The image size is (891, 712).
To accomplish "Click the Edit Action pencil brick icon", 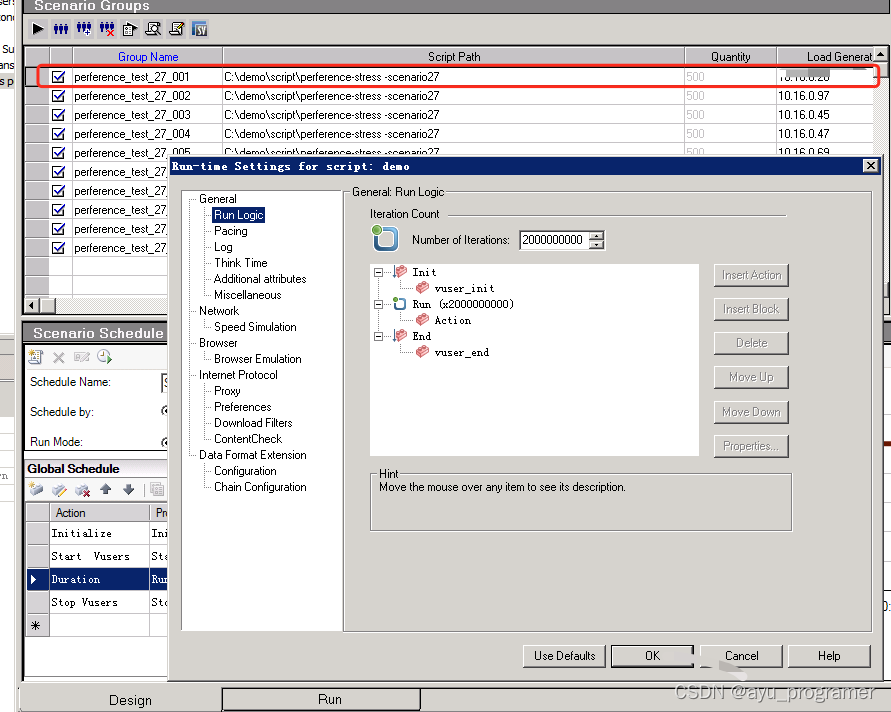I will tap(59, 489).
